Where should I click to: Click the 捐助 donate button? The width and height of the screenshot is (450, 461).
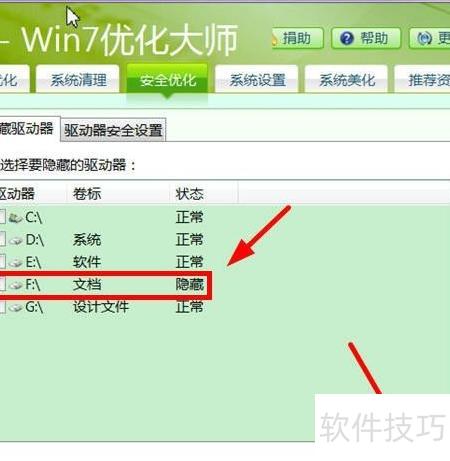point(297,38)
